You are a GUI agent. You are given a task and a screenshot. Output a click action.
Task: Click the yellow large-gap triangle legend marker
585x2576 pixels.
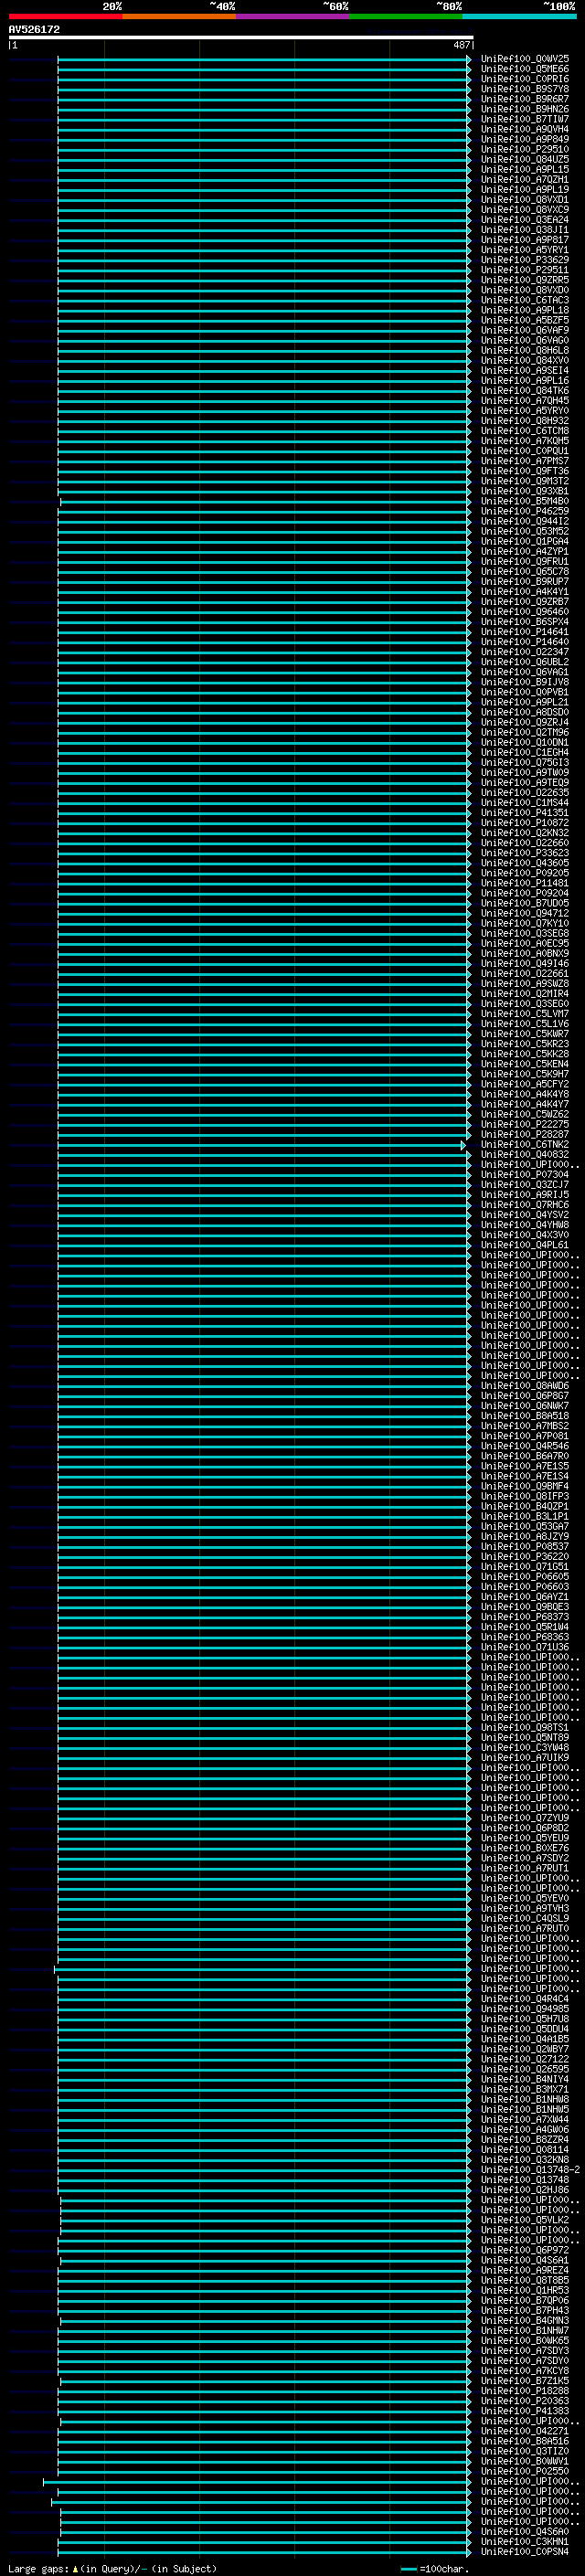tap(76, 2569)
